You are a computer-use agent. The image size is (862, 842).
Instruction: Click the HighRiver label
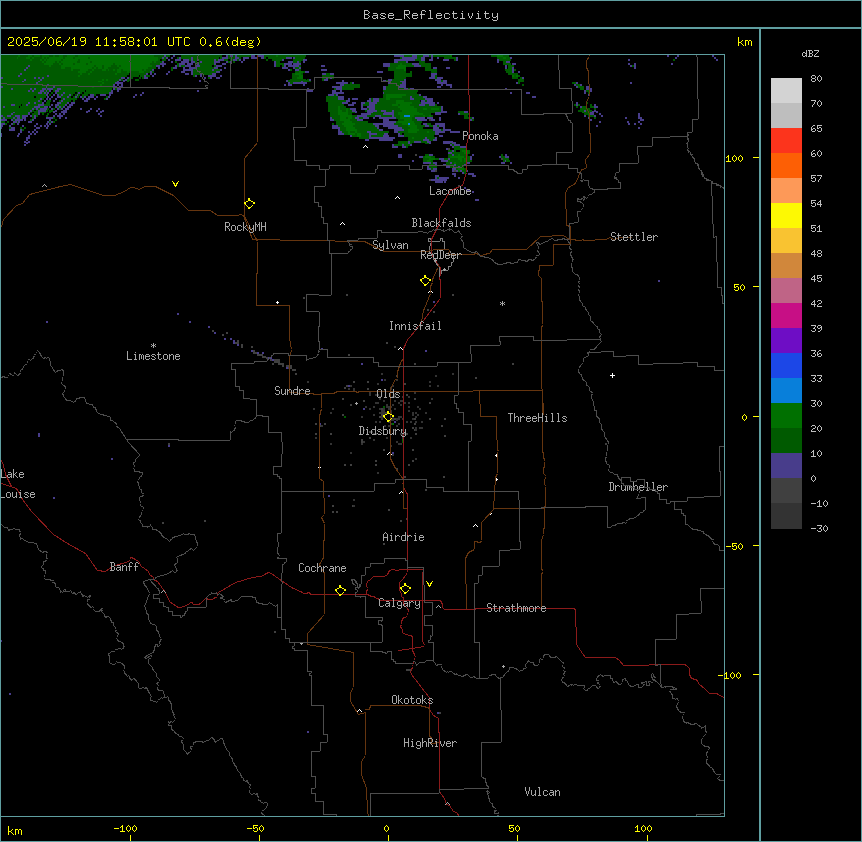click(x=430, y=743)
